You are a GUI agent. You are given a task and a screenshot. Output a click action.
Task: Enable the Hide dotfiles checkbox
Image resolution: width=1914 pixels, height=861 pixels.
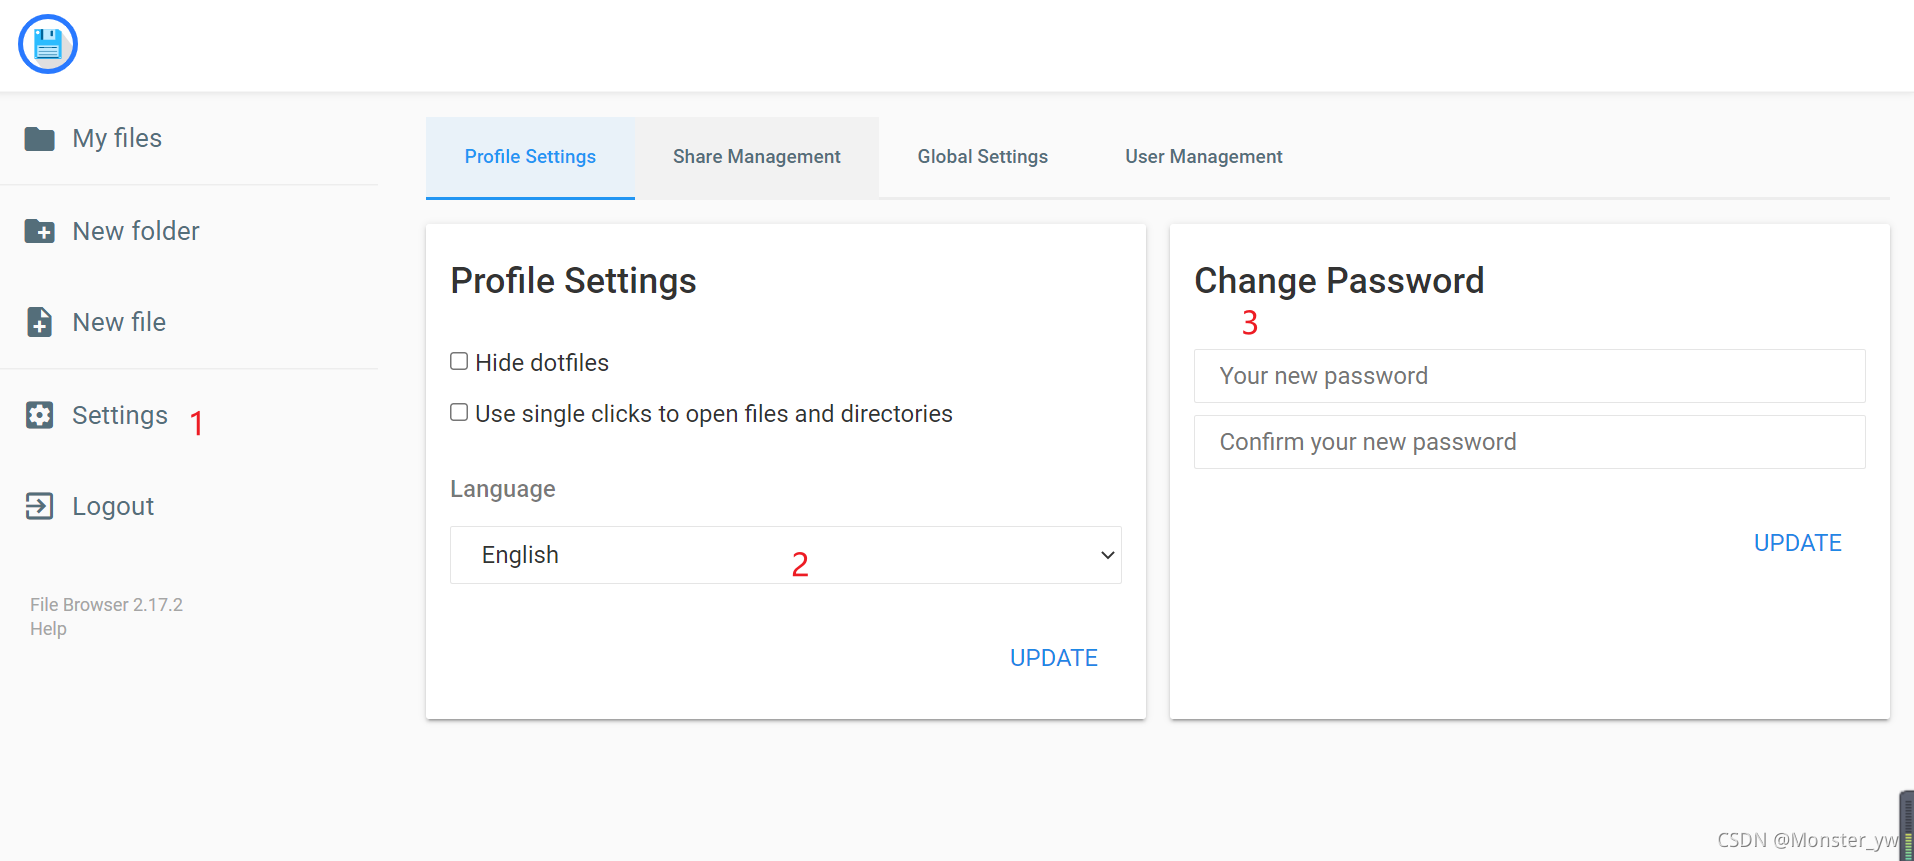pyautogui.click(x=459, y=361)
